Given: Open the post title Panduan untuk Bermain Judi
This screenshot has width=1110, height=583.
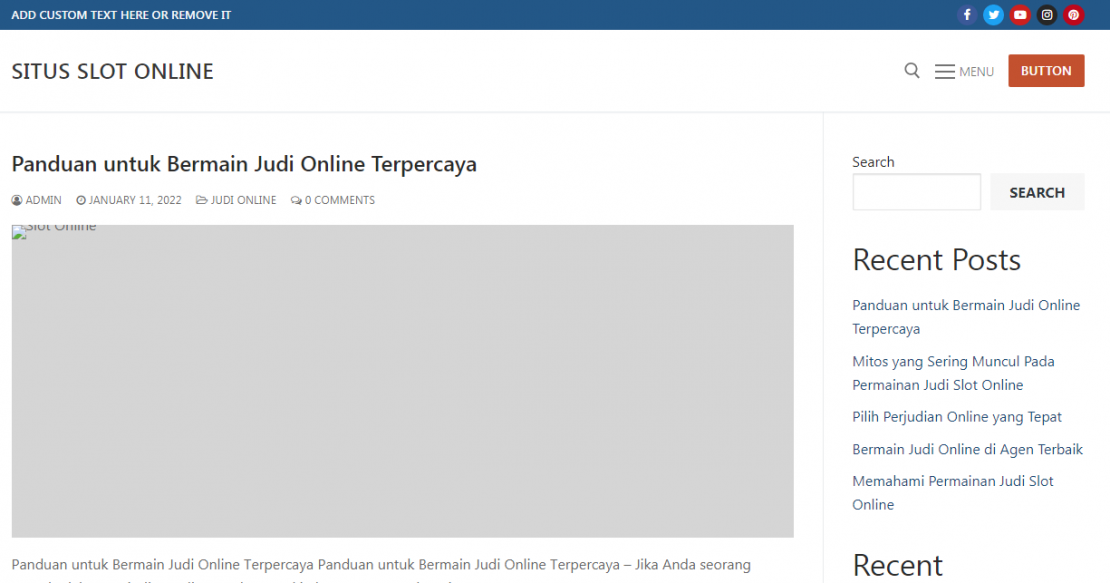Looking at the screenshot, I should (244, 164).
